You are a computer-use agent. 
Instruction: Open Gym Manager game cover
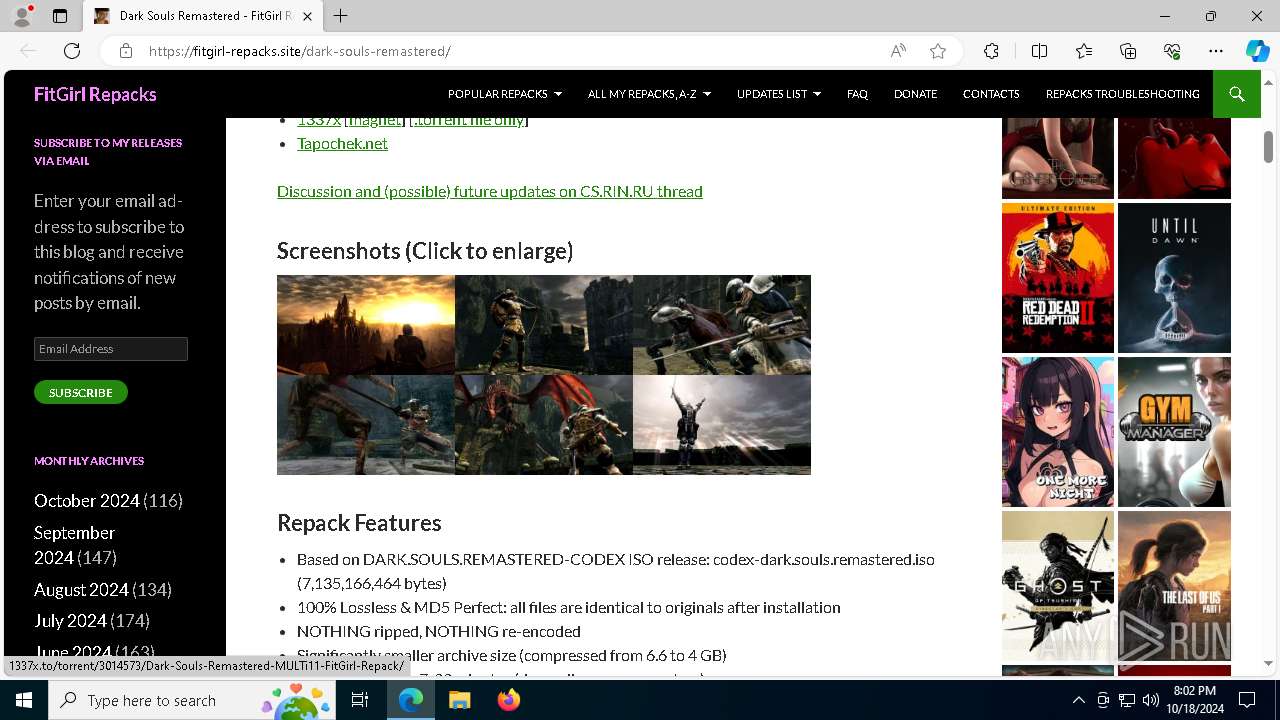1174,432
